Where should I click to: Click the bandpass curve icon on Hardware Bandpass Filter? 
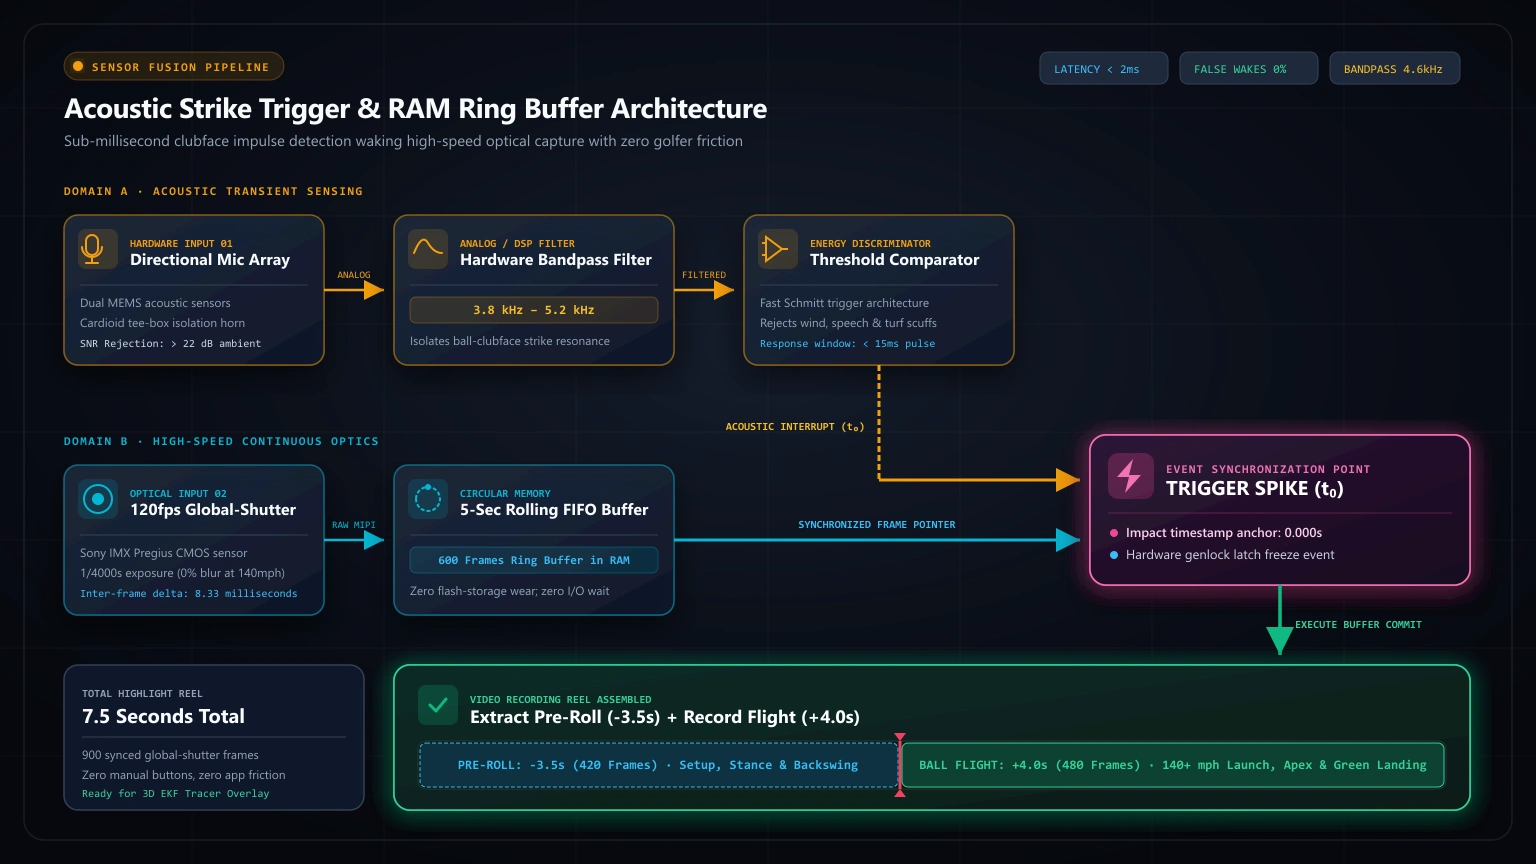point(428,250)
